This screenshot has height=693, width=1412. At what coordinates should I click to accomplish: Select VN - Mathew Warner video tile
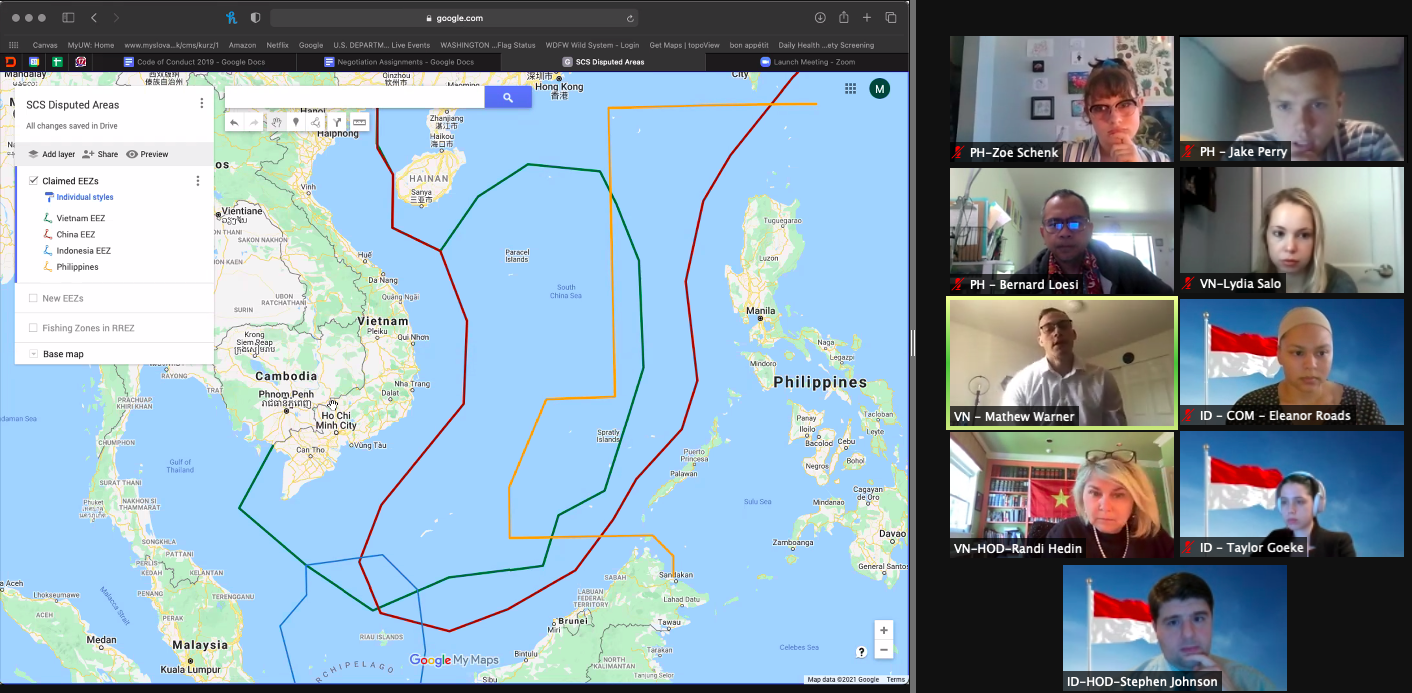(x=1062, y=363)
